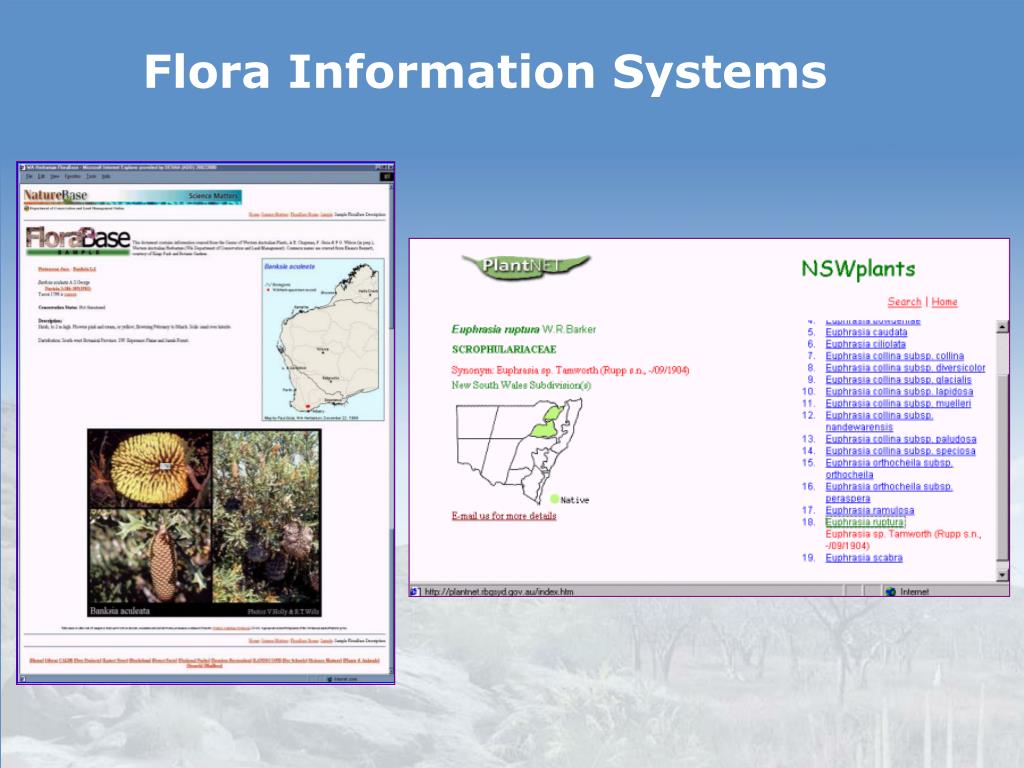Image resolution: width=1024 pixels, height=768 pixels.
Task: Click the FloraBase sample logo
Action: click(x=78, y=241)
